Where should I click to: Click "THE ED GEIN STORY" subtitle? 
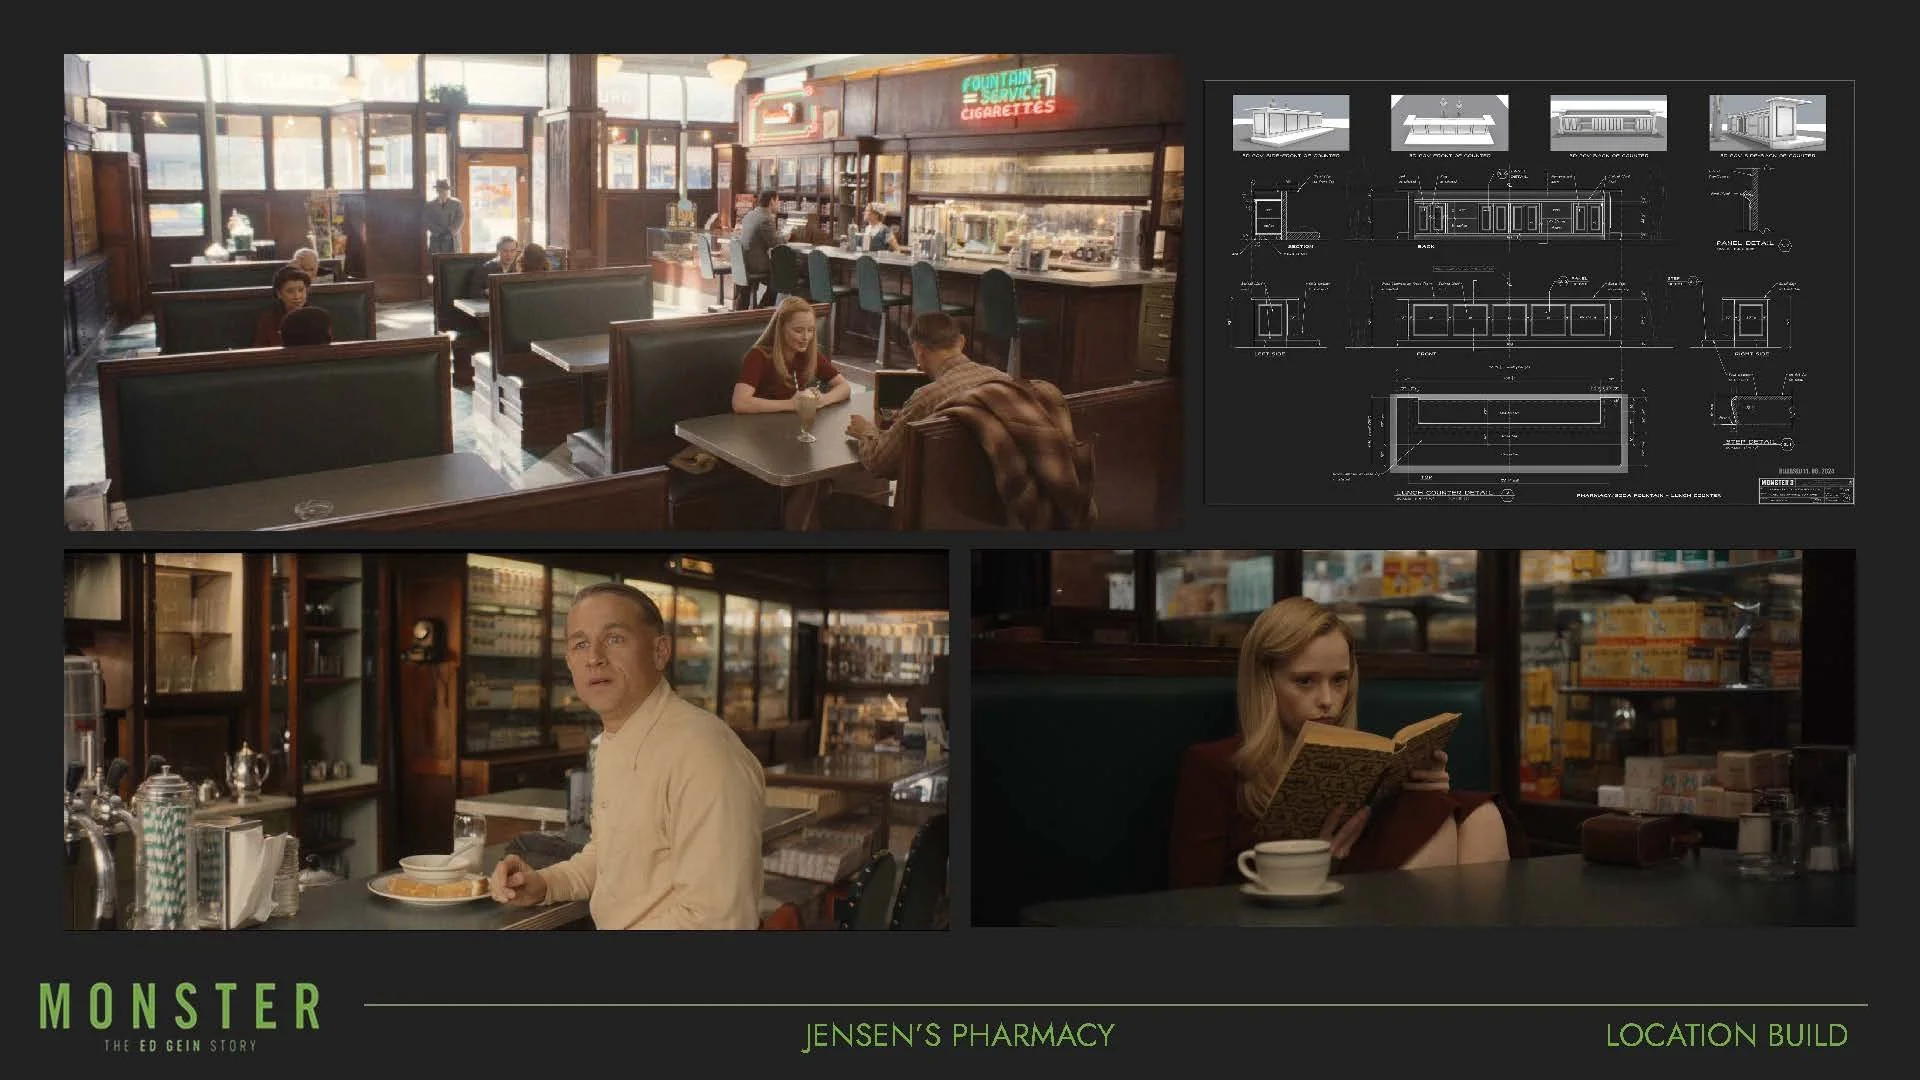click(x=180, y=1046)
